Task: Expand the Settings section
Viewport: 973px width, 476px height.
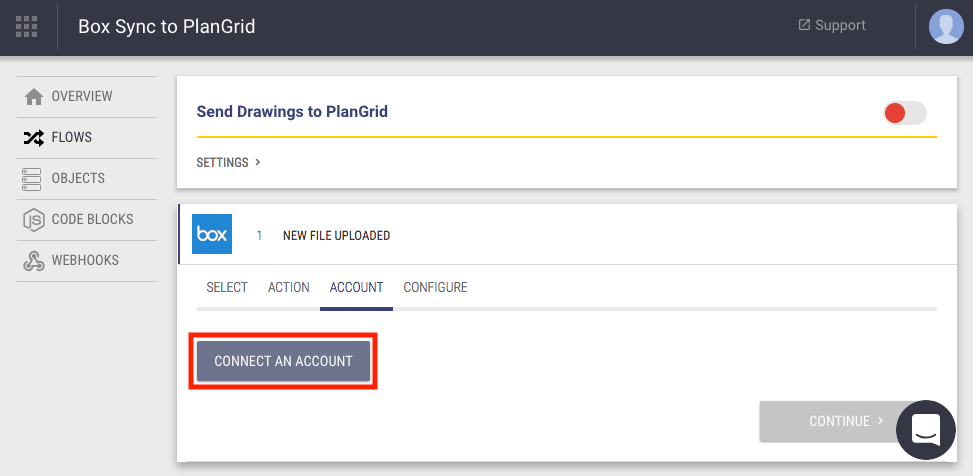Action: click(228, 162)
